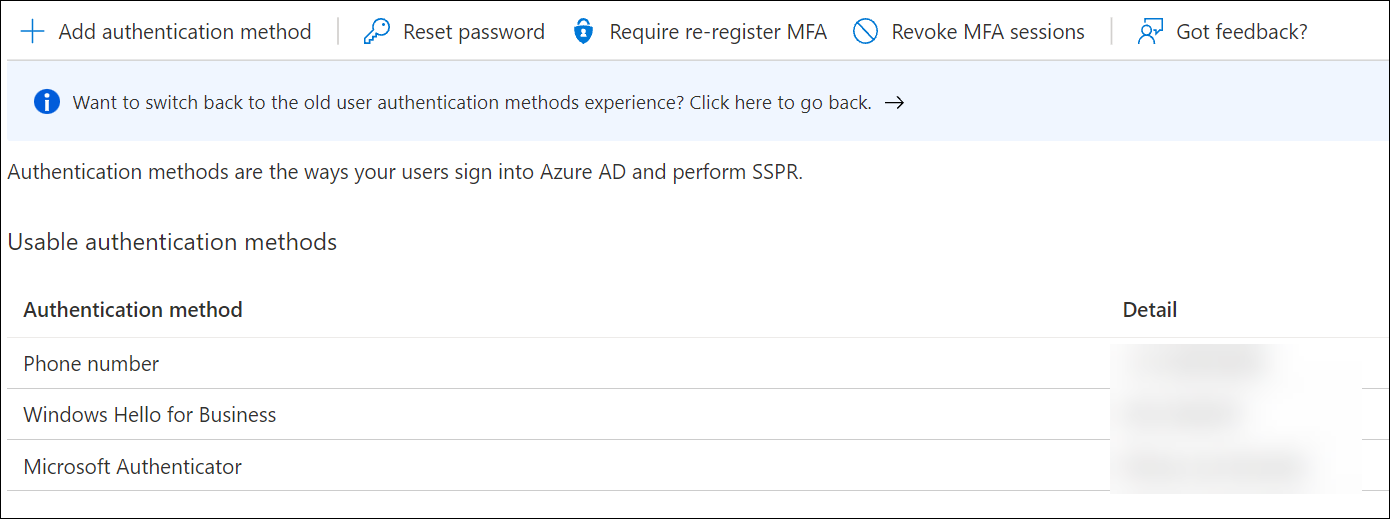Select Require re-register MFA
This screenshot has width=1390, height=519.
700,32
